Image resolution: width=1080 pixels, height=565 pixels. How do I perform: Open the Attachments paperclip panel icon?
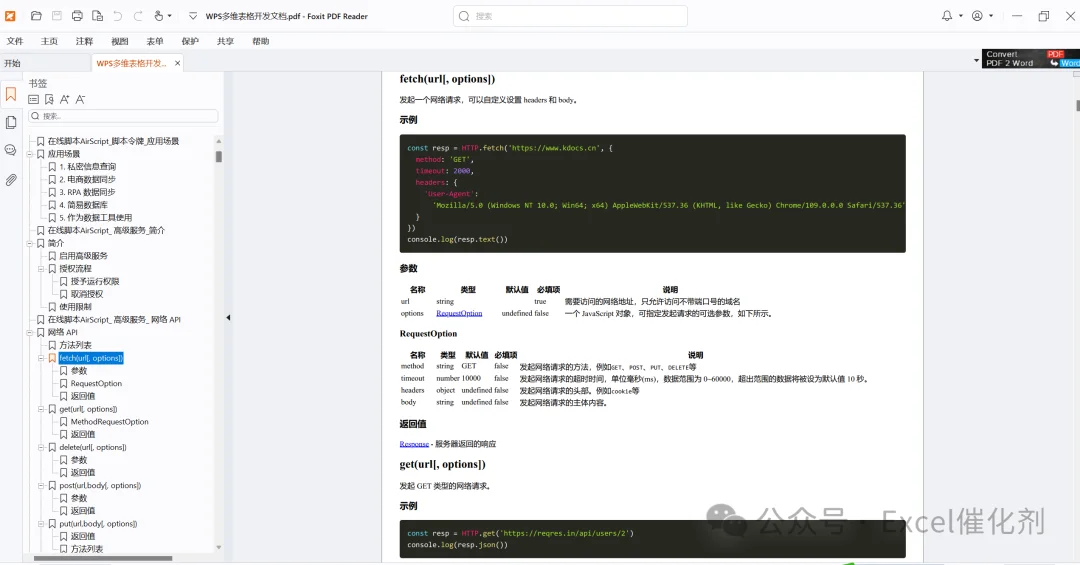11,180
